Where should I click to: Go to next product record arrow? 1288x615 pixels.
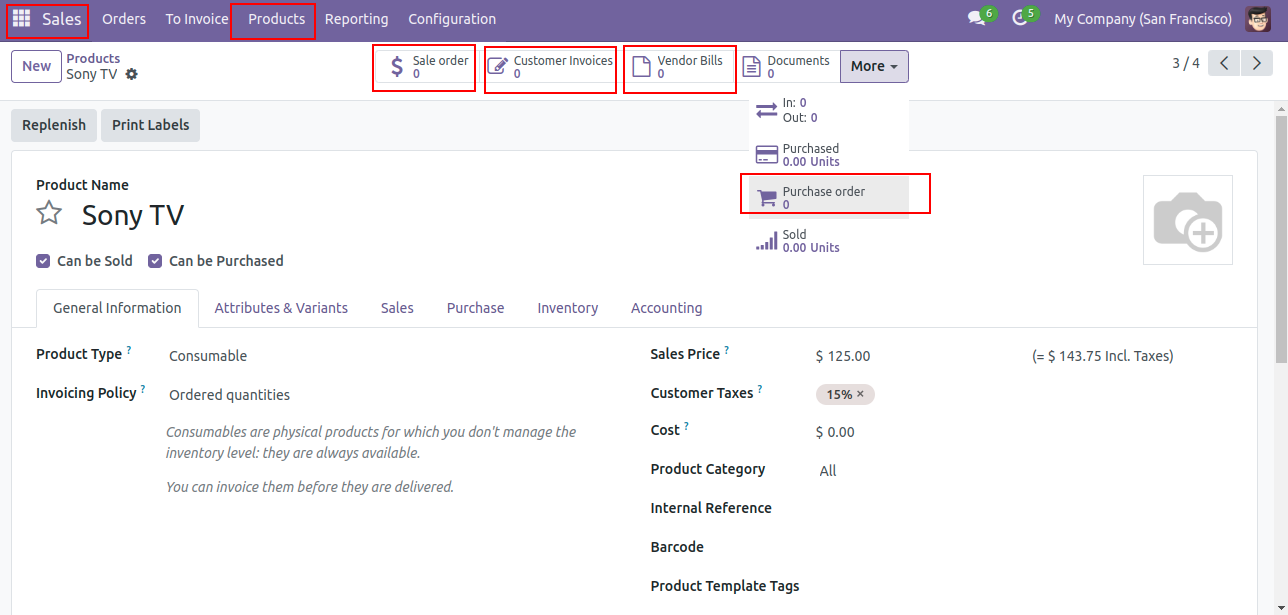click(1256, 64)
